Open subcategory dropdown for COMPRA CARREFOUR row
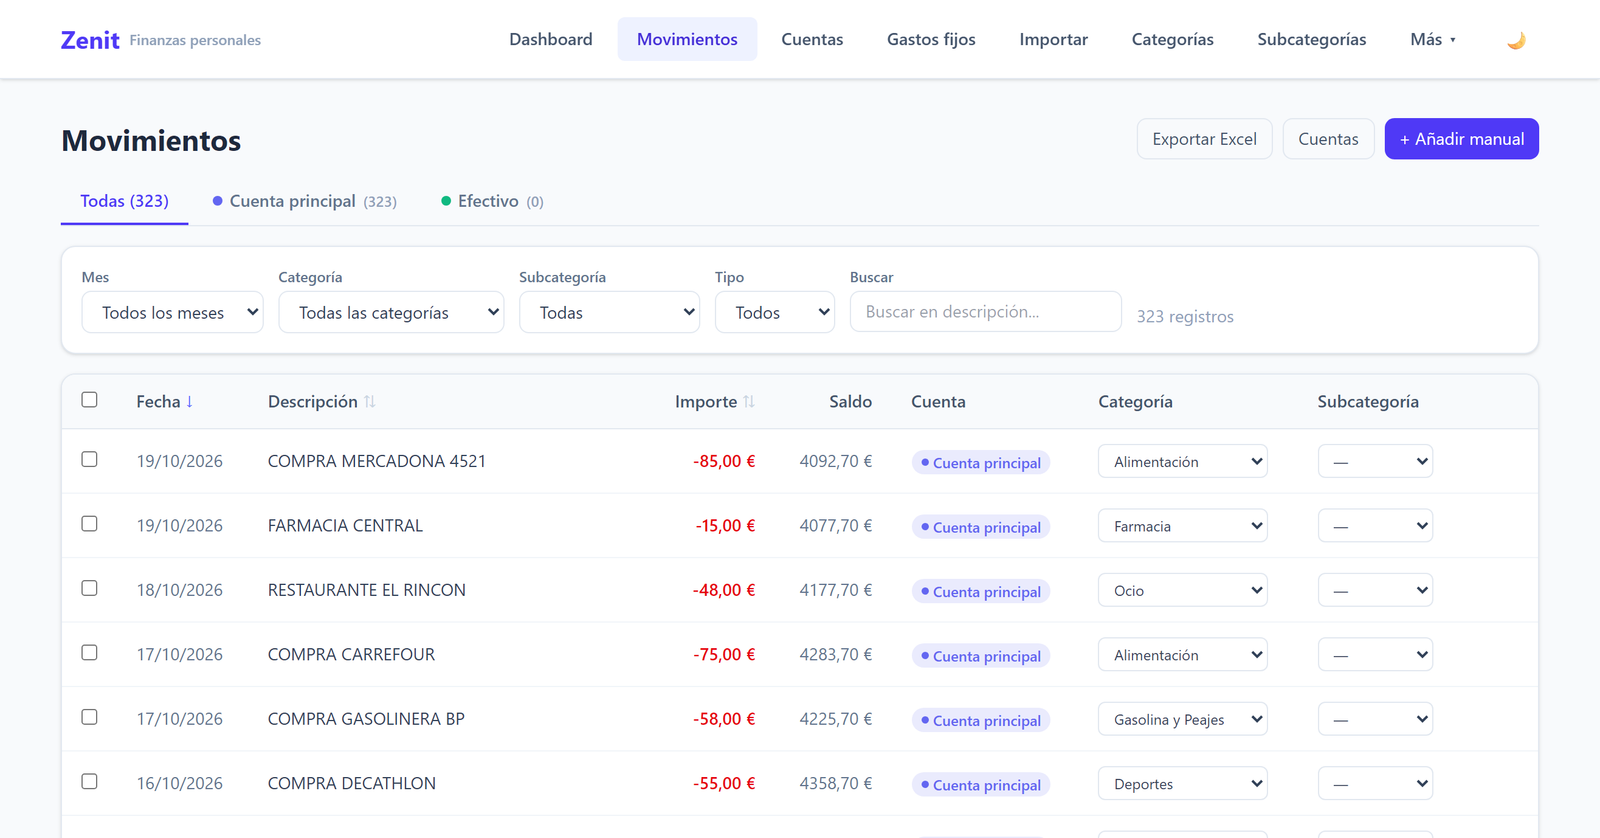 pos(1375,655)
